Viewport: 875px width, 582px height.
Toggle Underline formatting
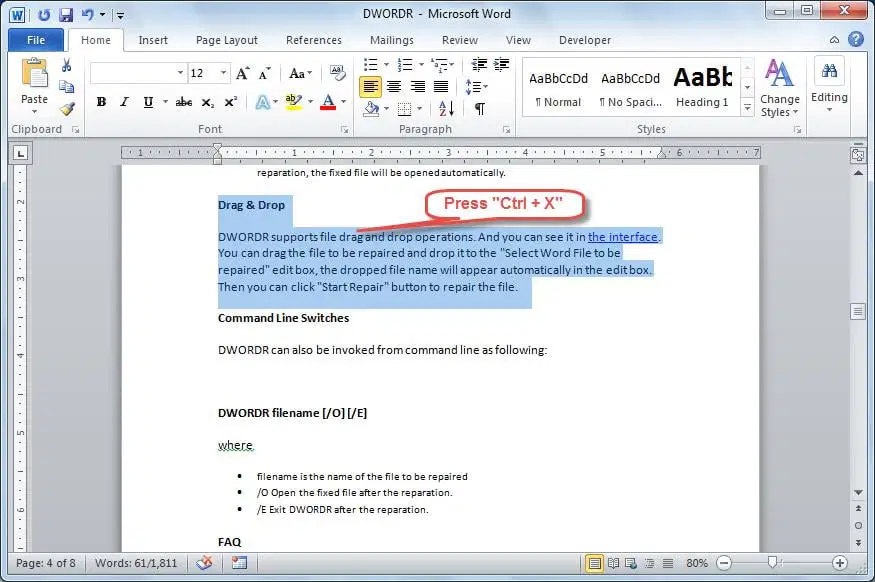pos(148,102)
